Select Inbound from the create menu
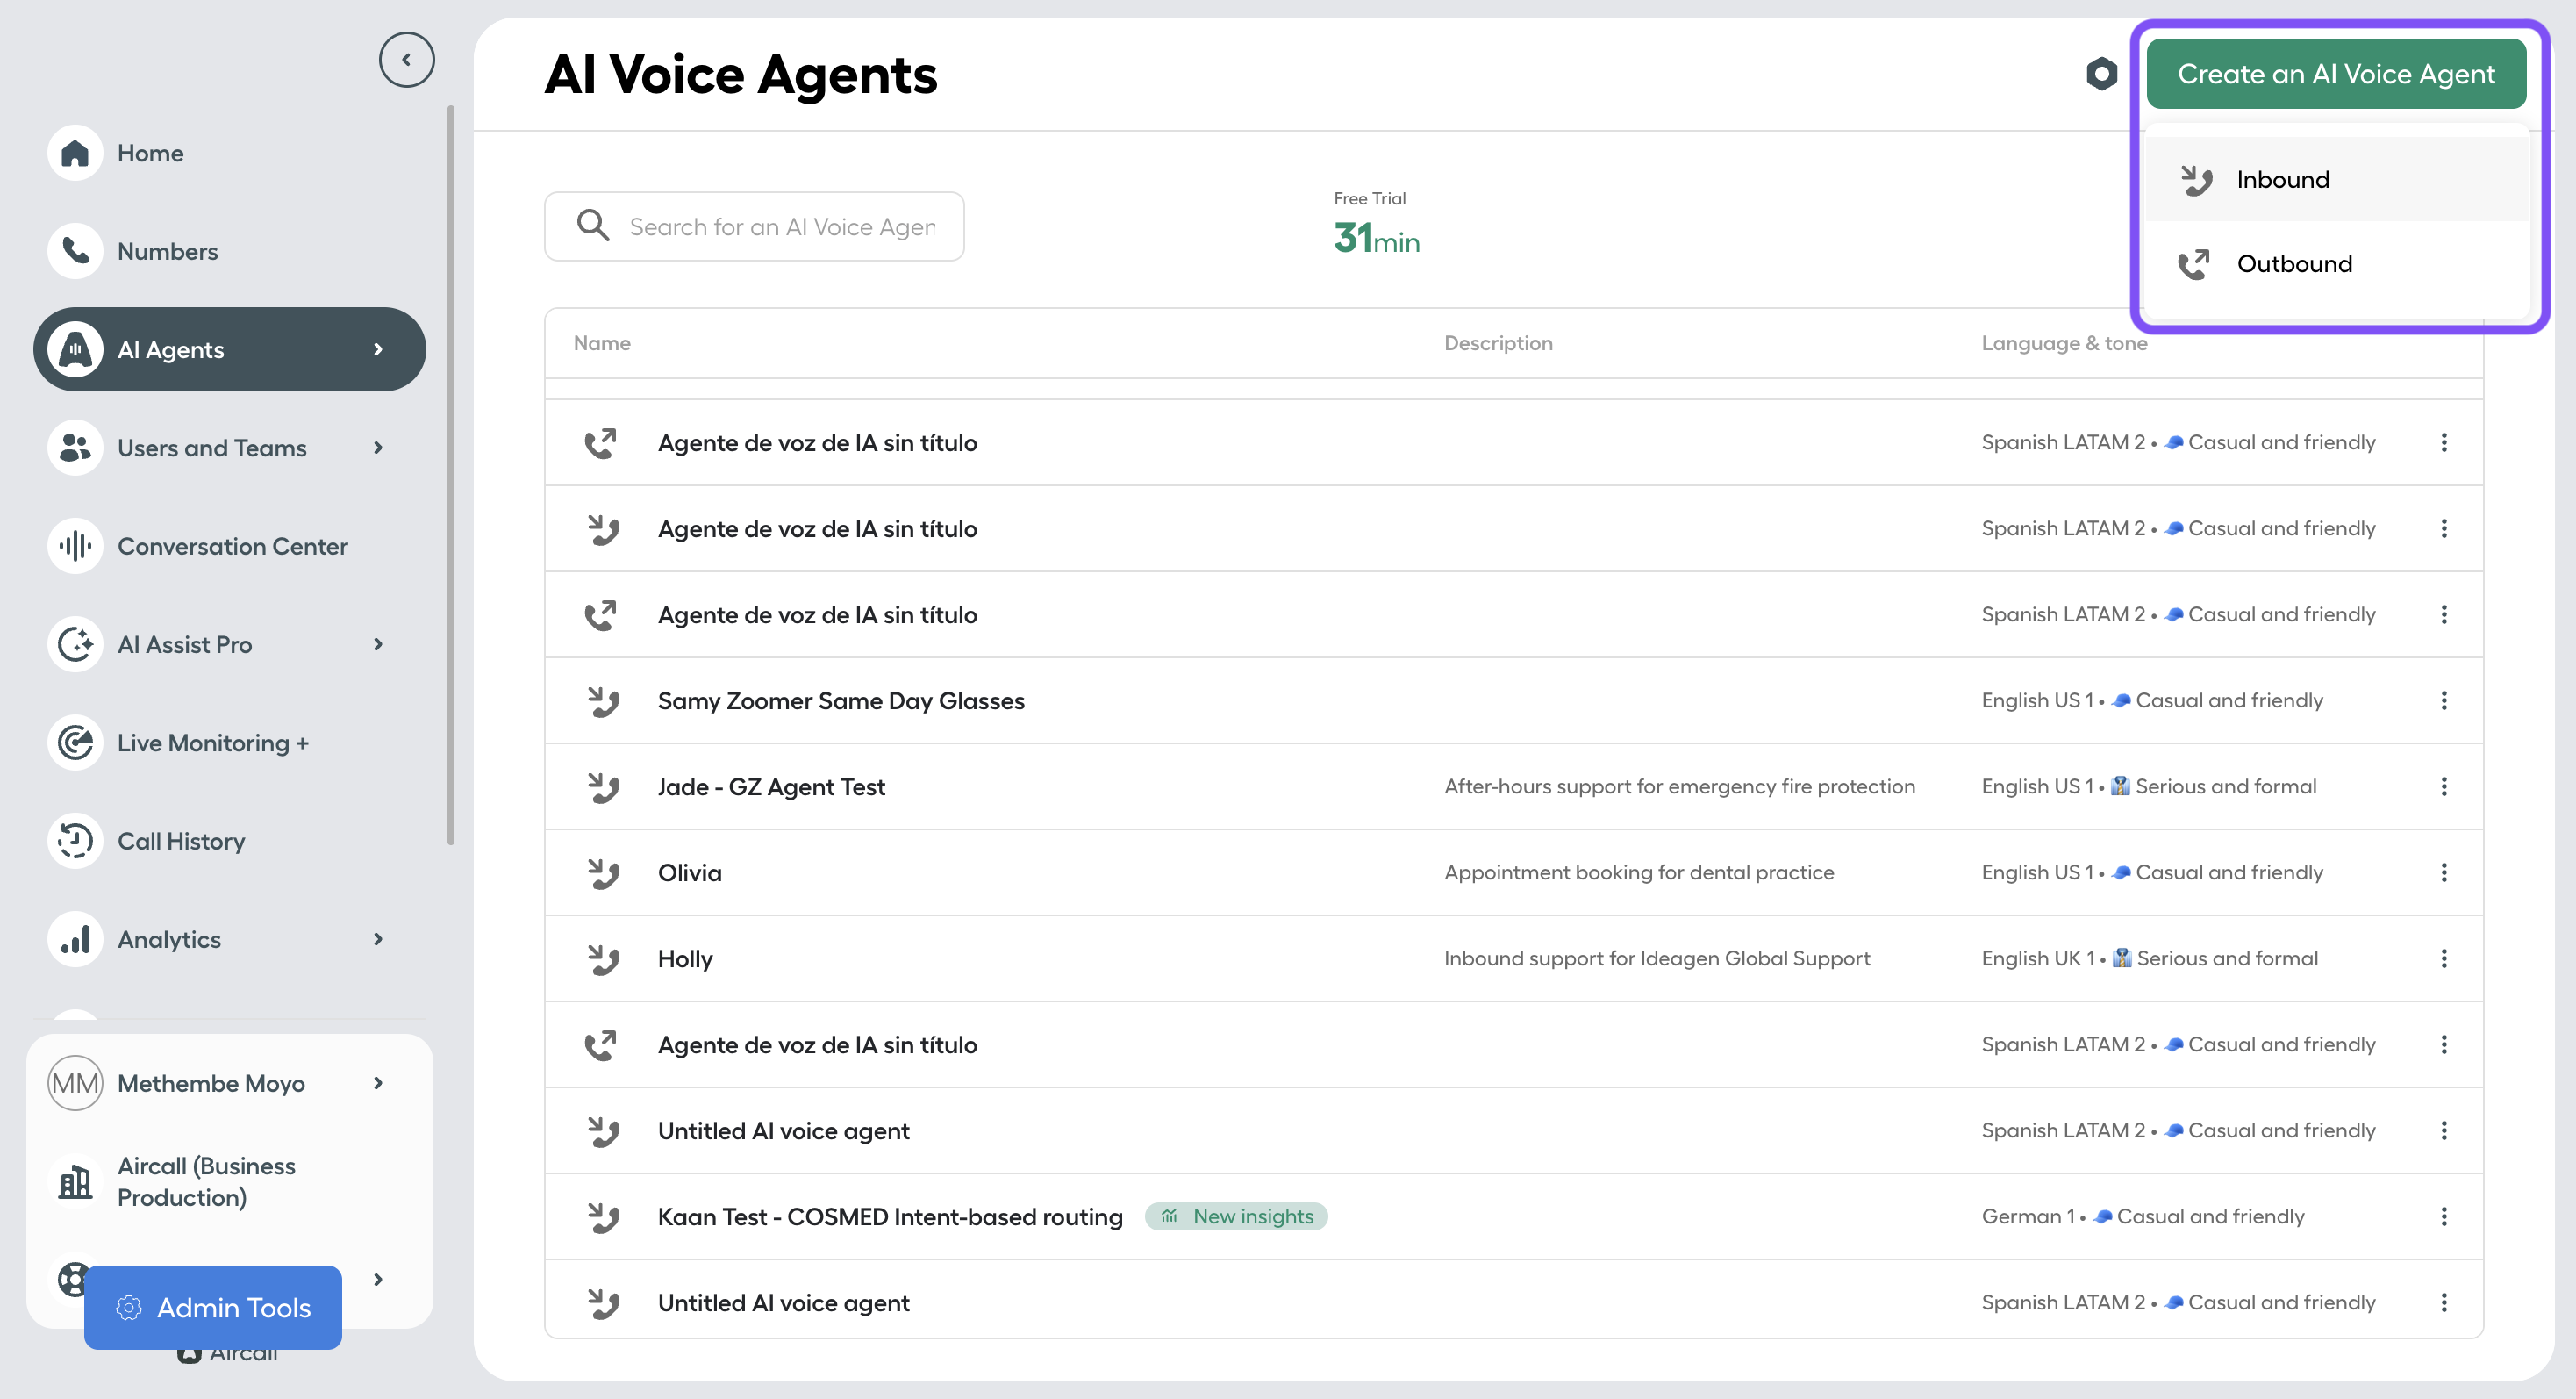Screen dimensions: 2576x1399 (2336, 179)
